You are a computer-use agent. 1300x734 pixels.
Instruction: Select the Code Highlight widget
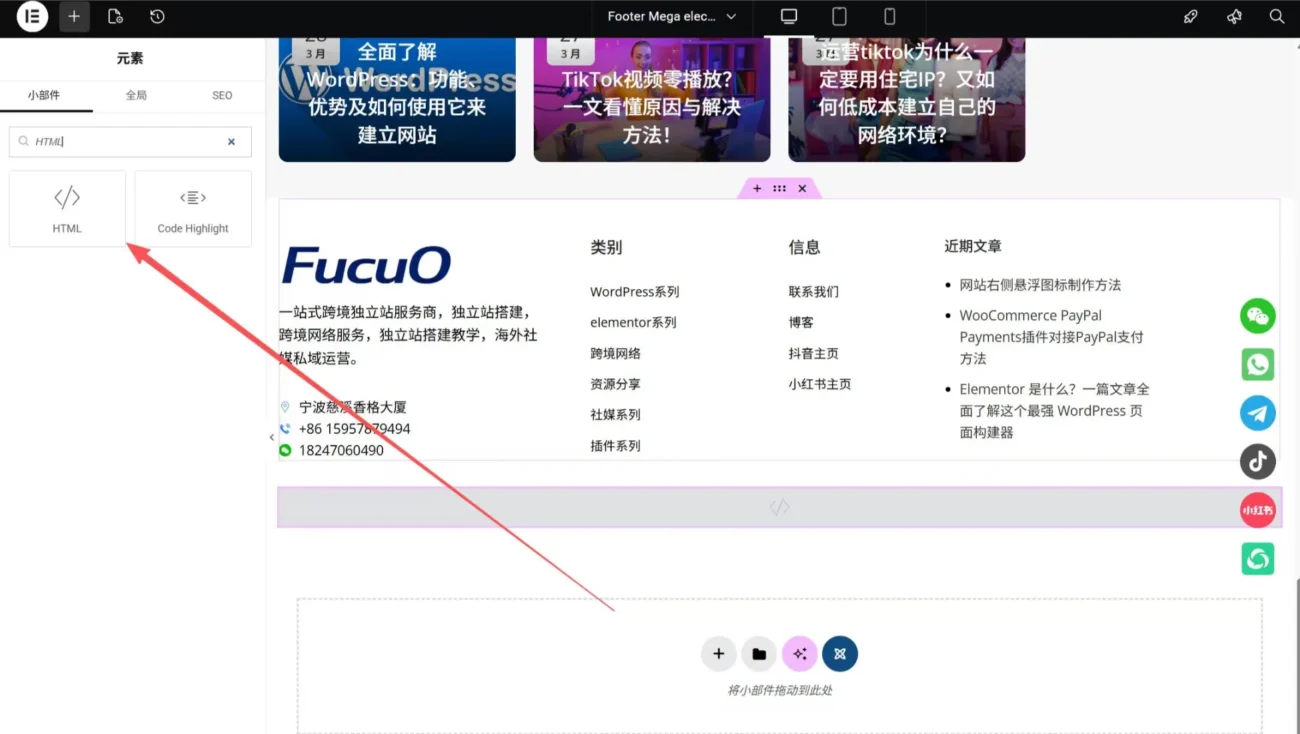192,207
